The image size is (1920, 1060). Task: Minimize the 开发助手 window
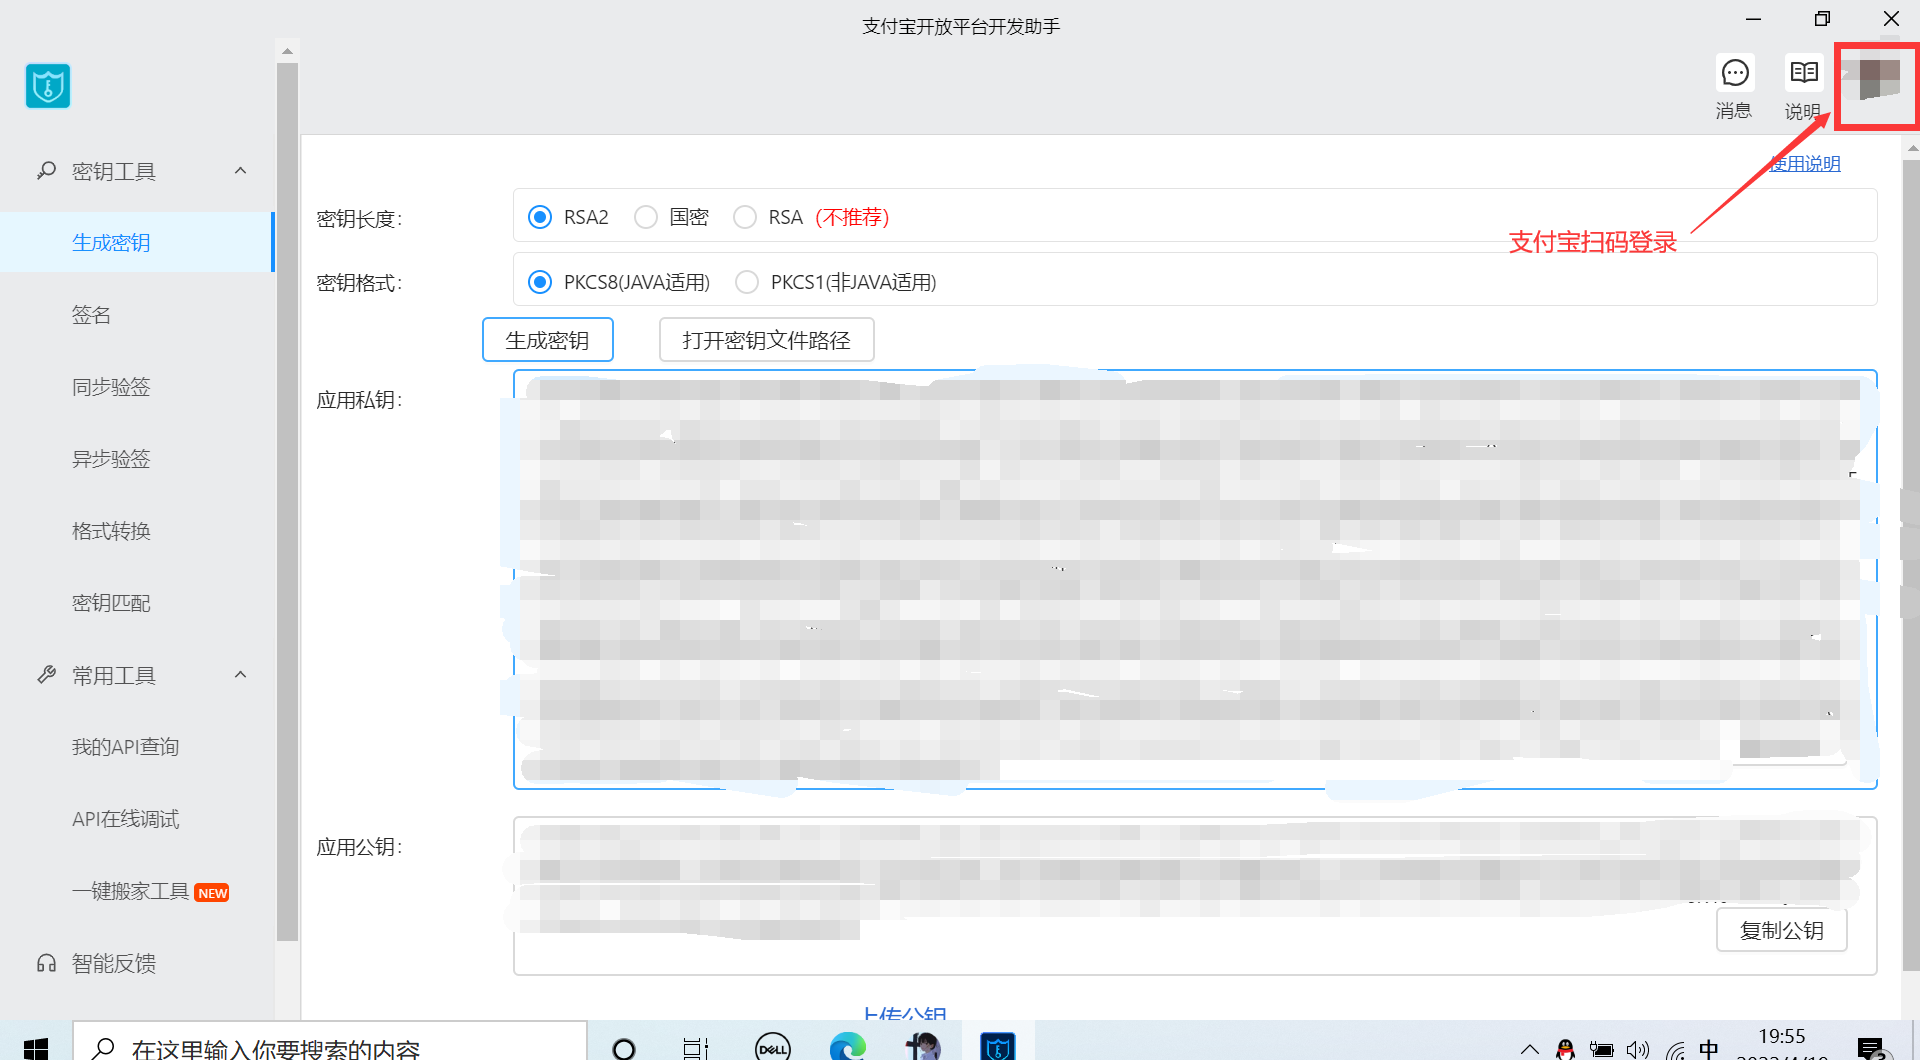(x=1753, y=19)
